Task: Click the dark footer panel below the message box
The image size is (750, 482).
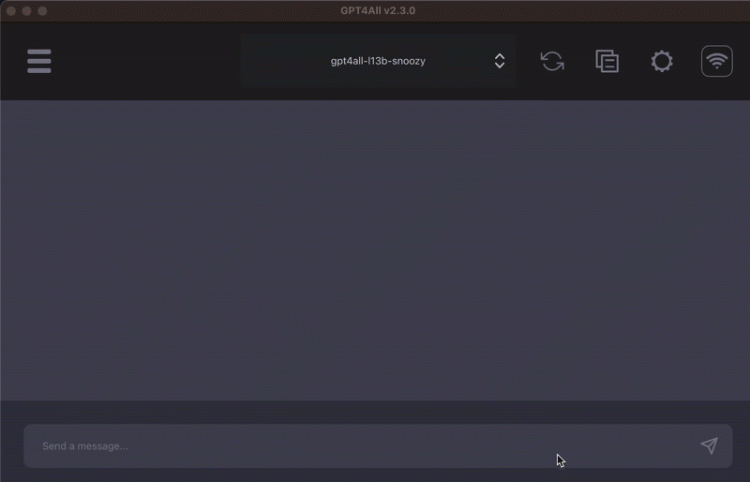Action: pos(375,475)
